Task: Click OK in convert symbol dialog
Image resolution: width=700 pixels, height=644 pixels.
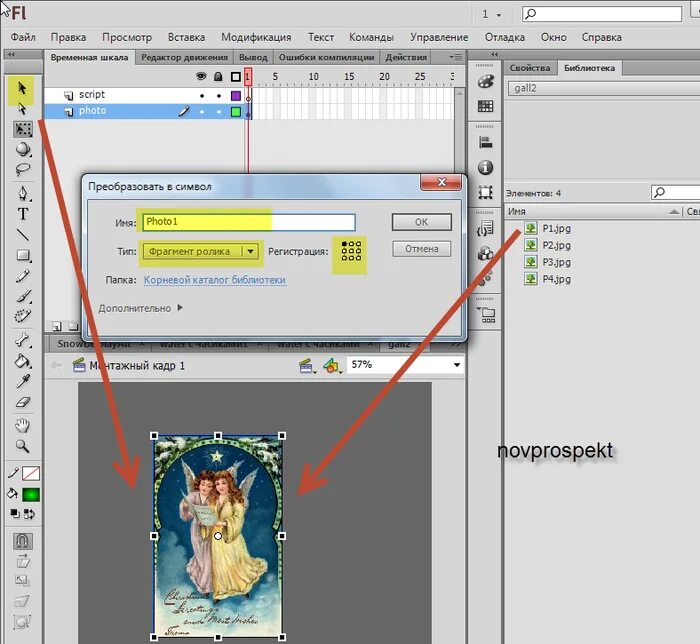Action: [x=421, y=222]
